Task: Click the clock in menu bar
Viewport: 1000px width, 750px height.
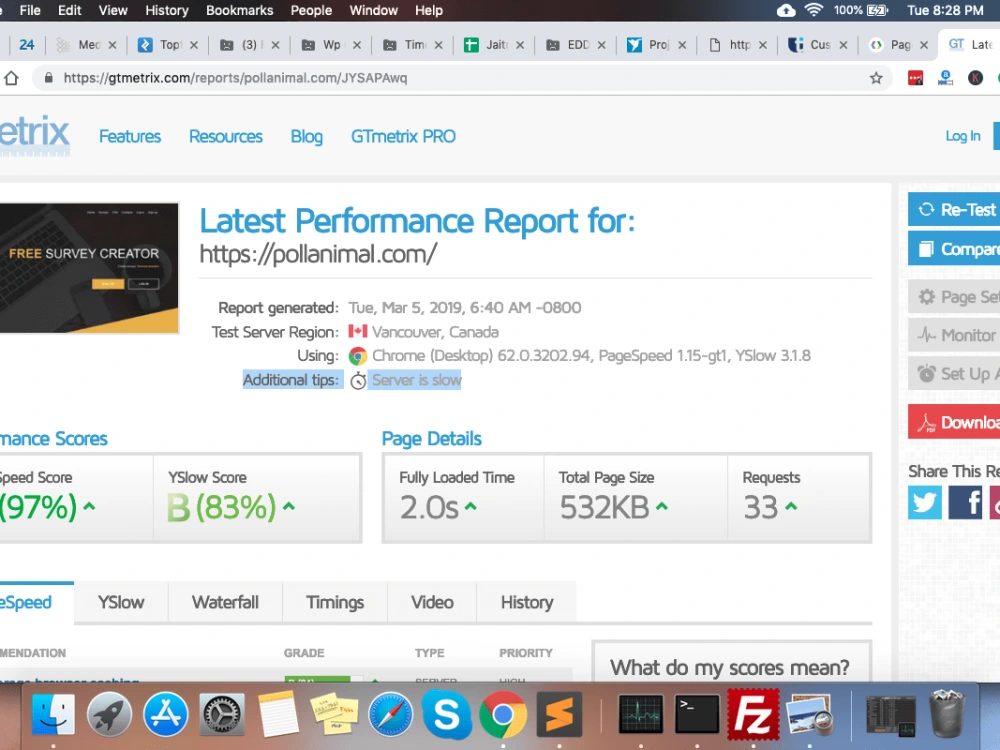Action: pos(945,10)
